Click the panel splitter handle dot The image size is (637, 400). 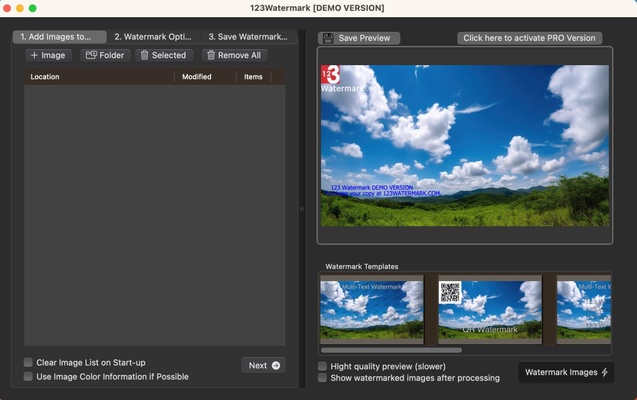coord(302,209)
